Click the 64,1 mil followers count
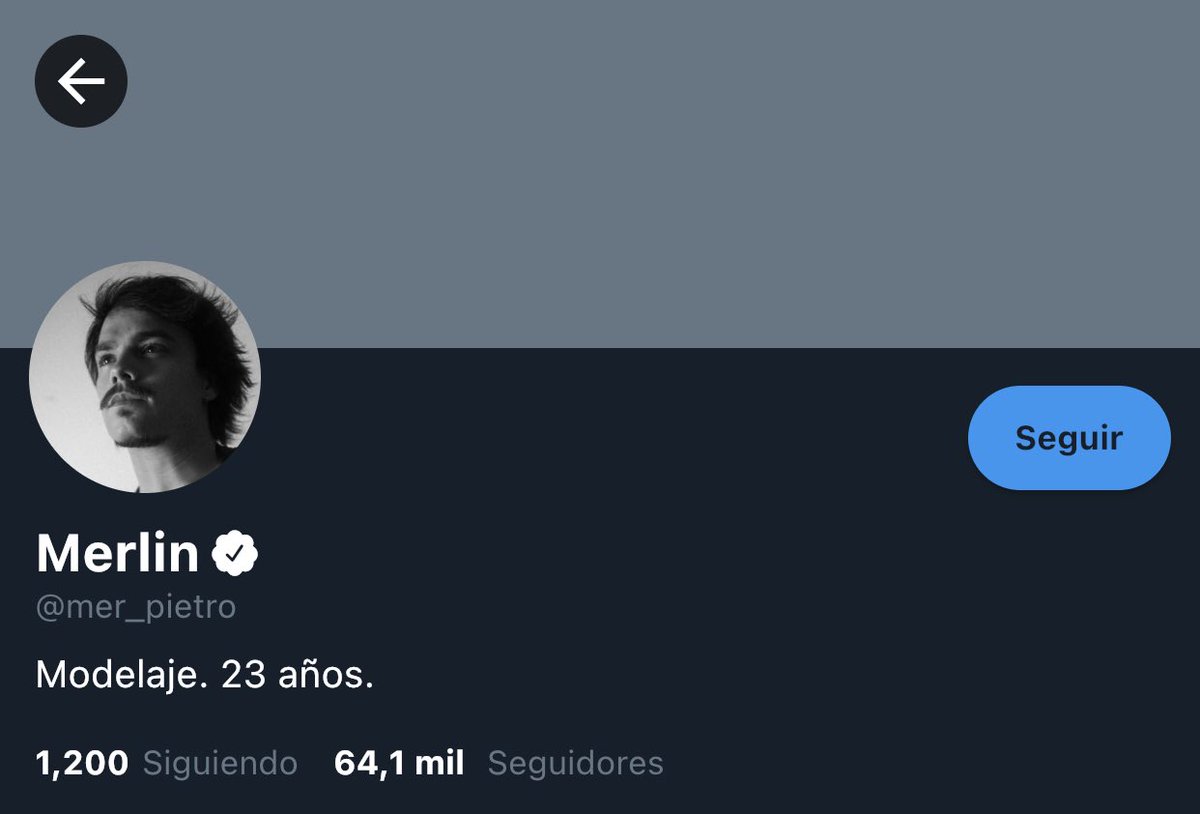Screen dimensions: 1200x814 click(x=399, y=764)
